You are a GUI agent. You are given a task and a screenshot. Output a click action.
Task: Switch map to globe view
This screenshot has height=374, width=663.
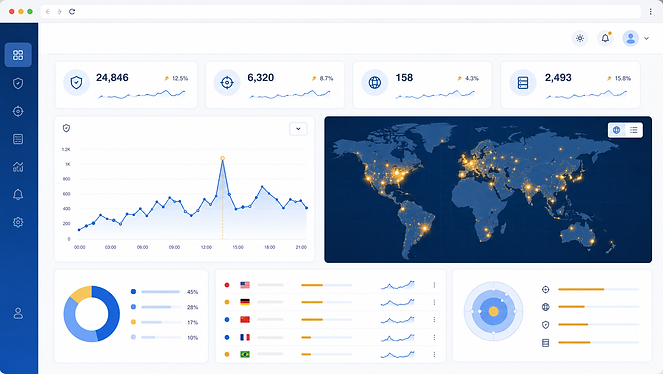click(616, 130)
